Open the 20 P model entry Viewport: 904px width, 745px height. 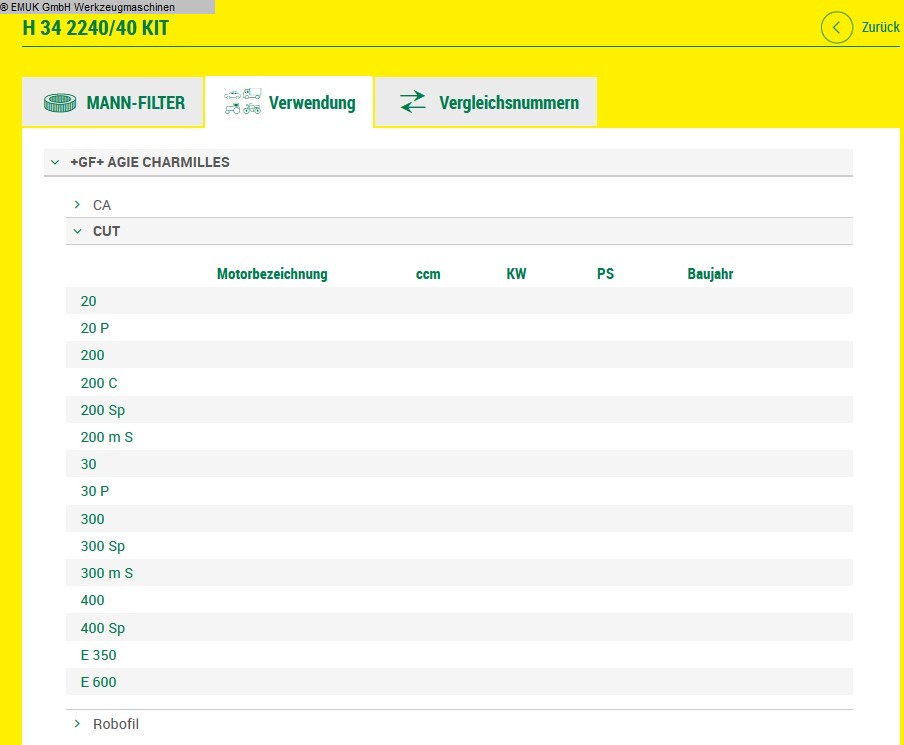coord(95,328)
